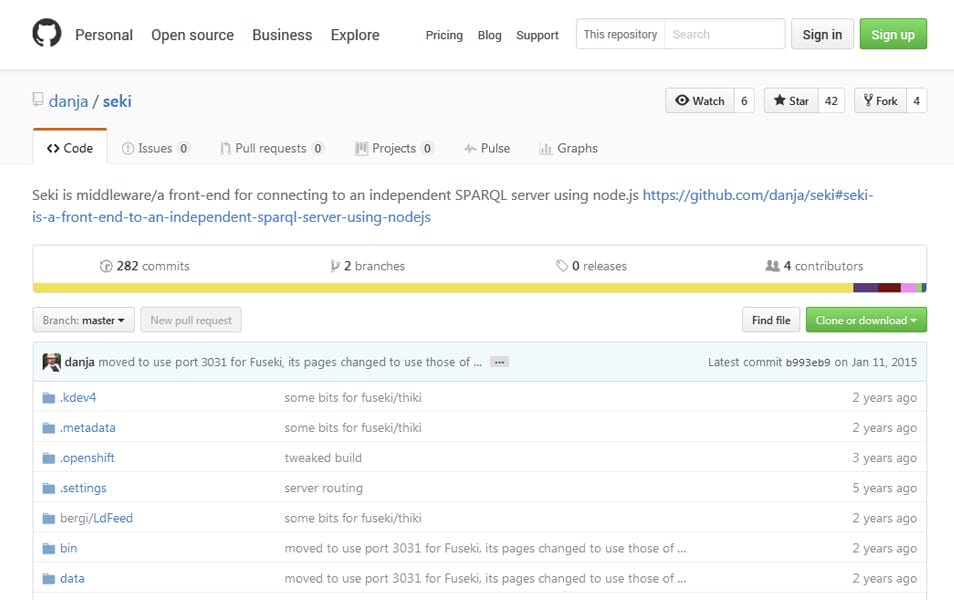This screenshot has width=954, height=600.
Task: Click the Sign up button
Action: point(892,34)
